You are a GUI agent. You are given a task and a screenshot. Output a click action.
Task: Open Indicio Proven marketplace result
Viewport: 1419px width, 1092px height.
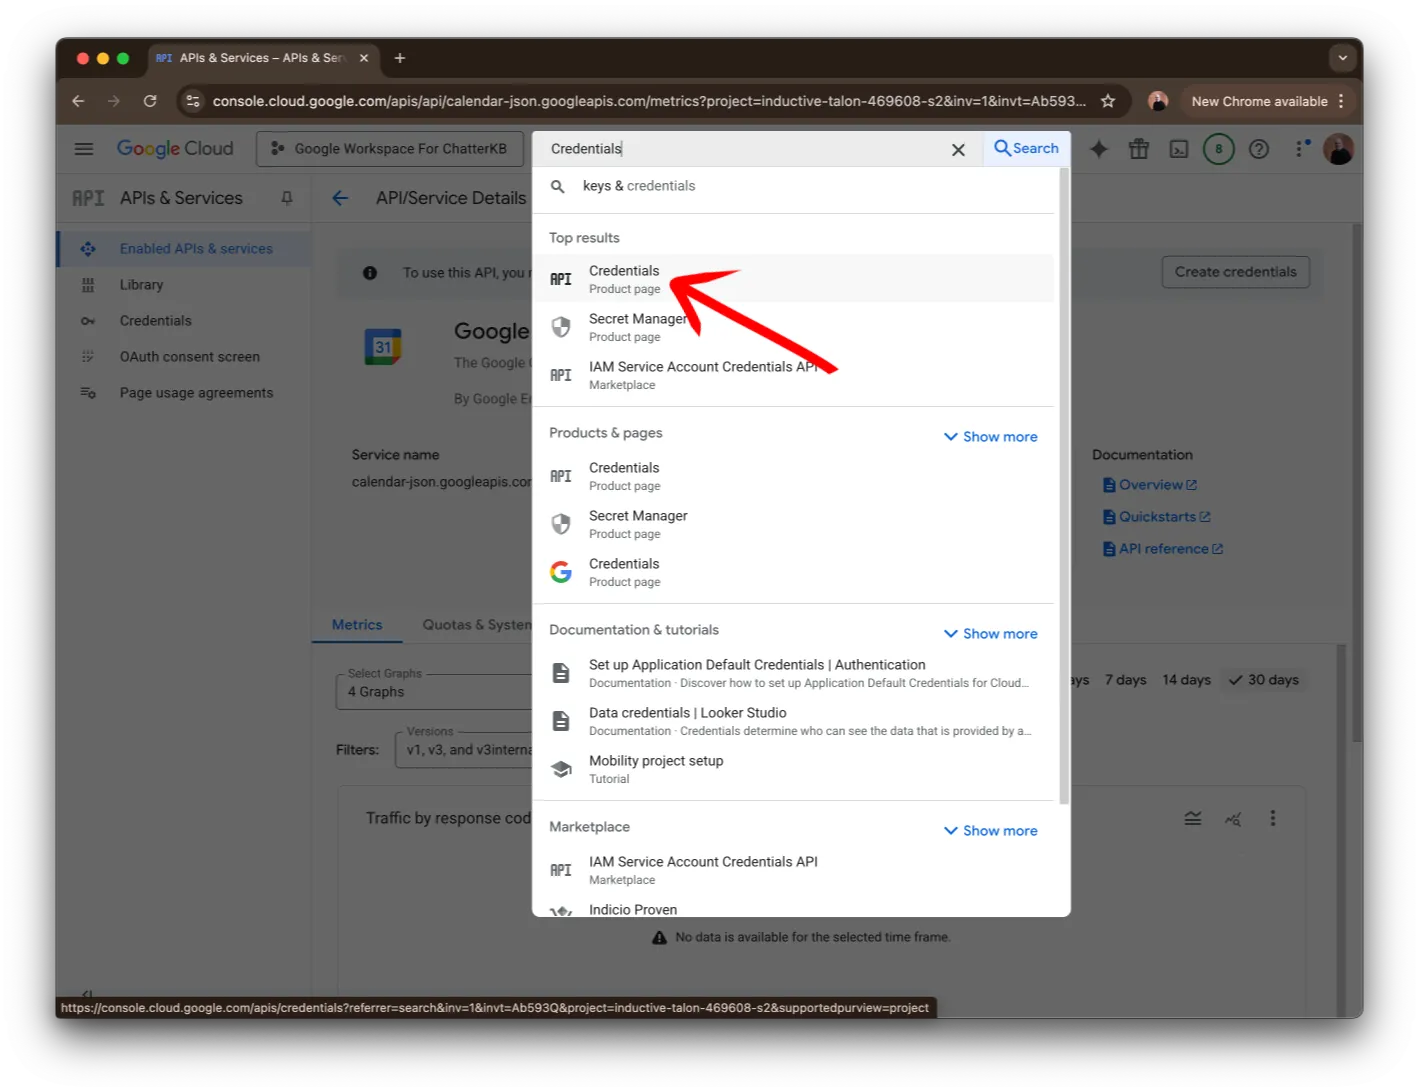pyautogui.click(x=794, y=908)
